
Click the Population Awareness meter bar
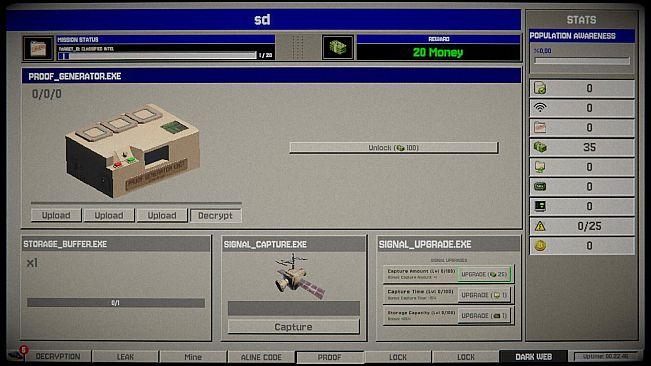(x=582, y=61)
